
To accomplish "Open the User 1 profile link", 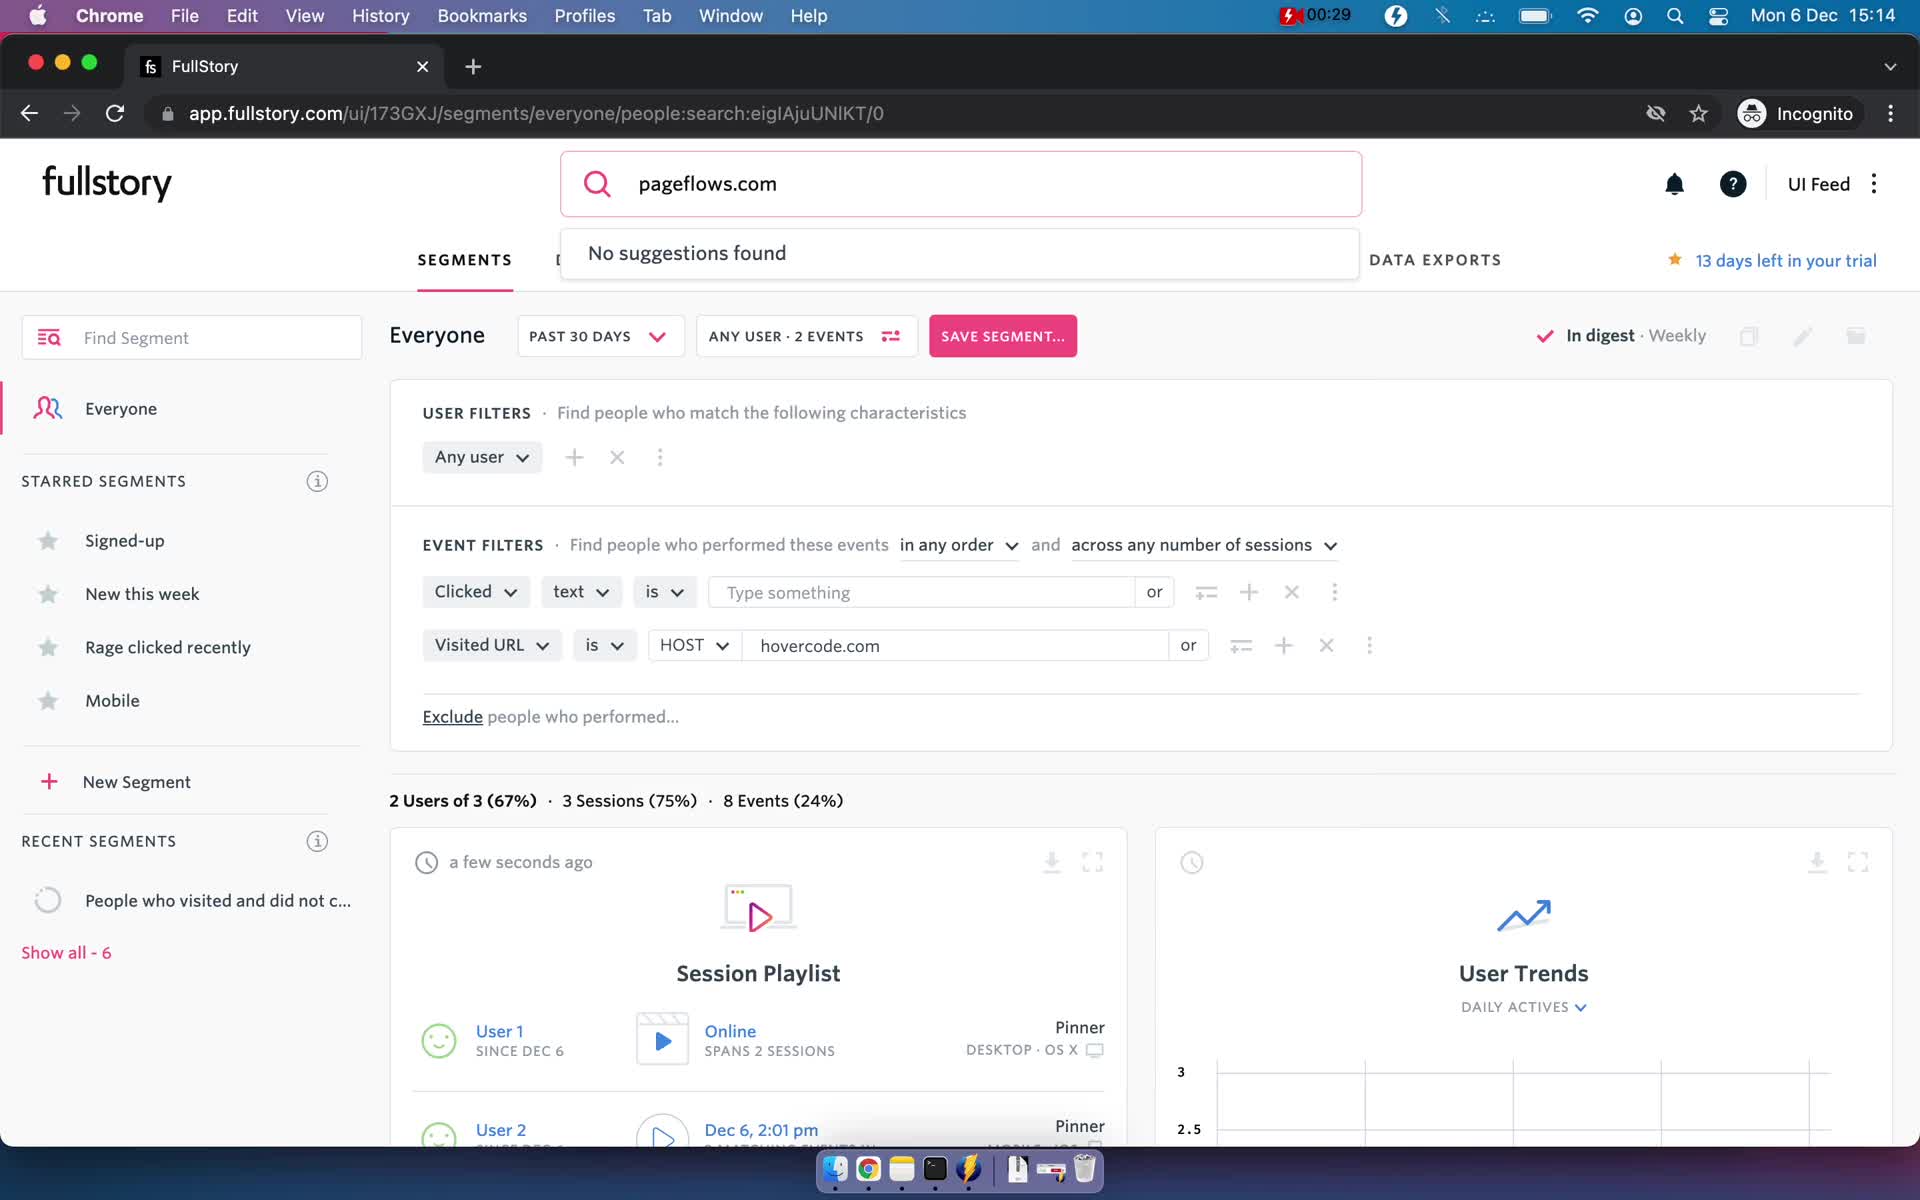I will [499, 1031].
